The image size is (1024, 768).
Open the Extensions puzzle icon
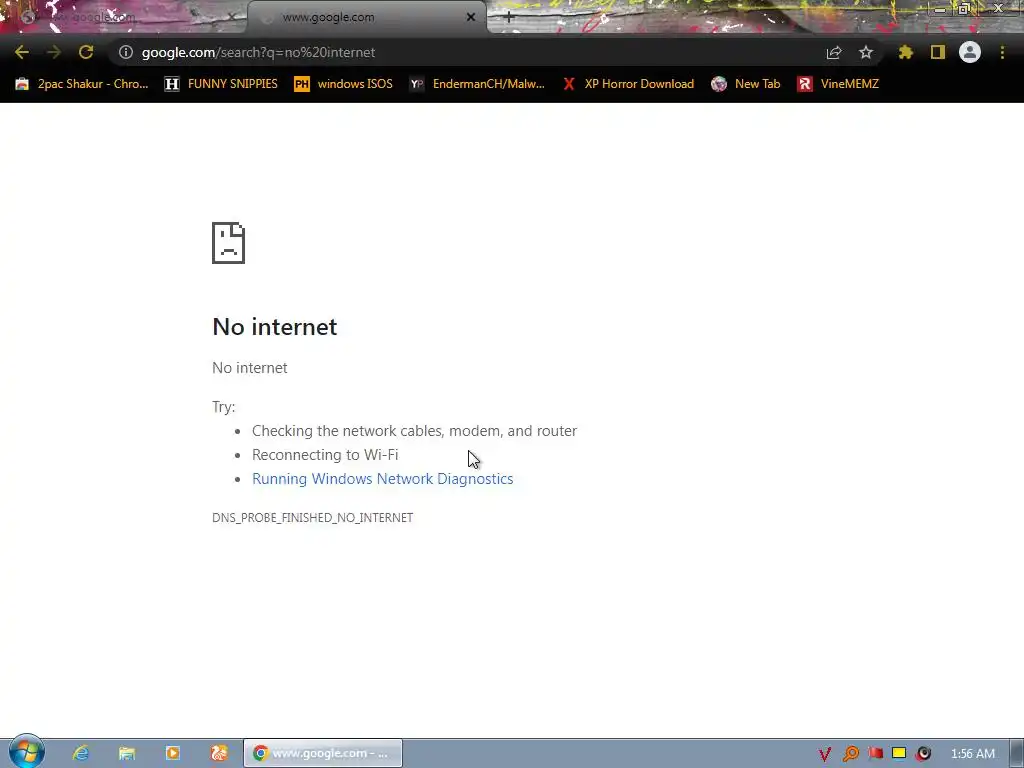[x=906, y=52]
